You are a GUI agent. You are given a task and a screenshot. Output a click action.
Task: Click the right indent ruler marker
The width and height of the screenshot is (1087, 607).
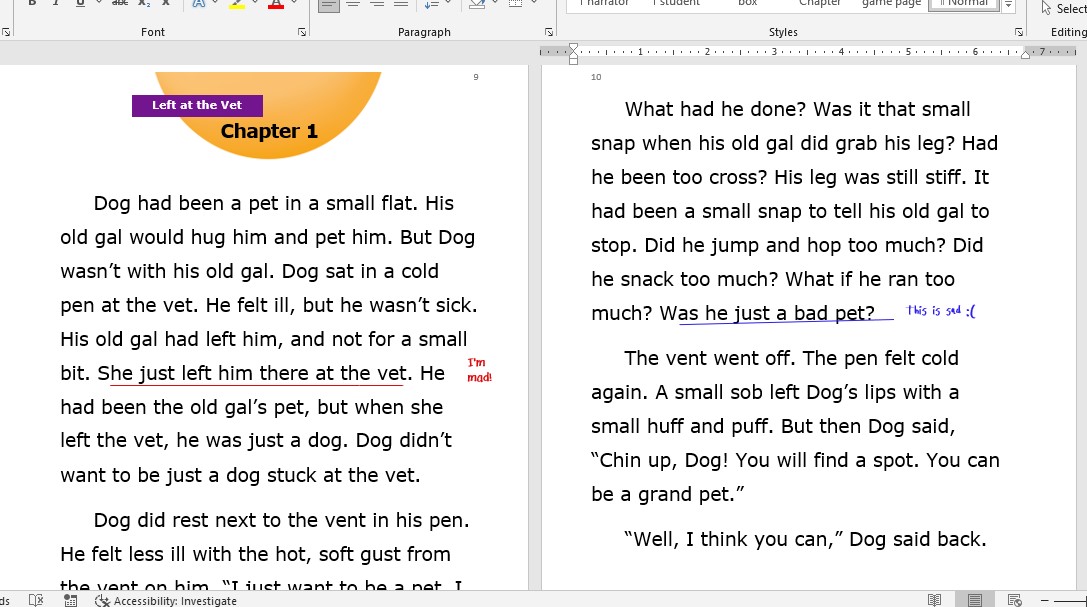[x=1025, y=54]
